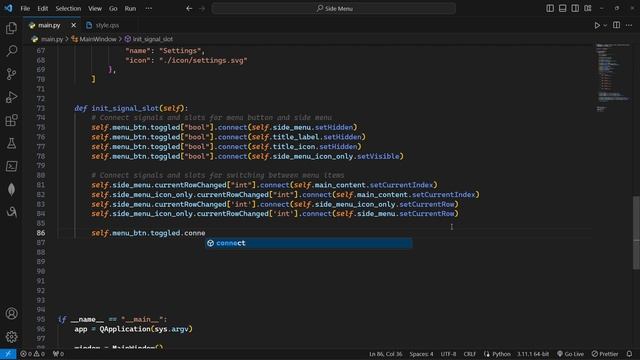
Task: Open the Source Control view
Action: click(11, 74)
